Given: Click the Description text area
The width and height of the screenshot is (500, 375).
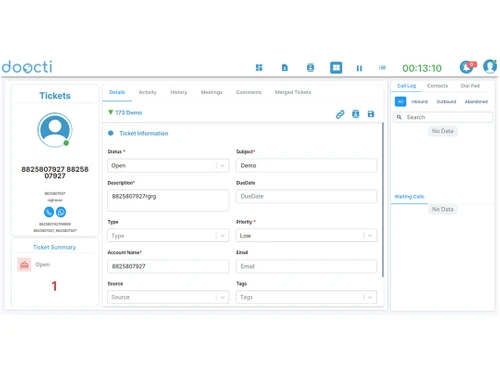Looking at the screenshot, I should pos(168,200).
